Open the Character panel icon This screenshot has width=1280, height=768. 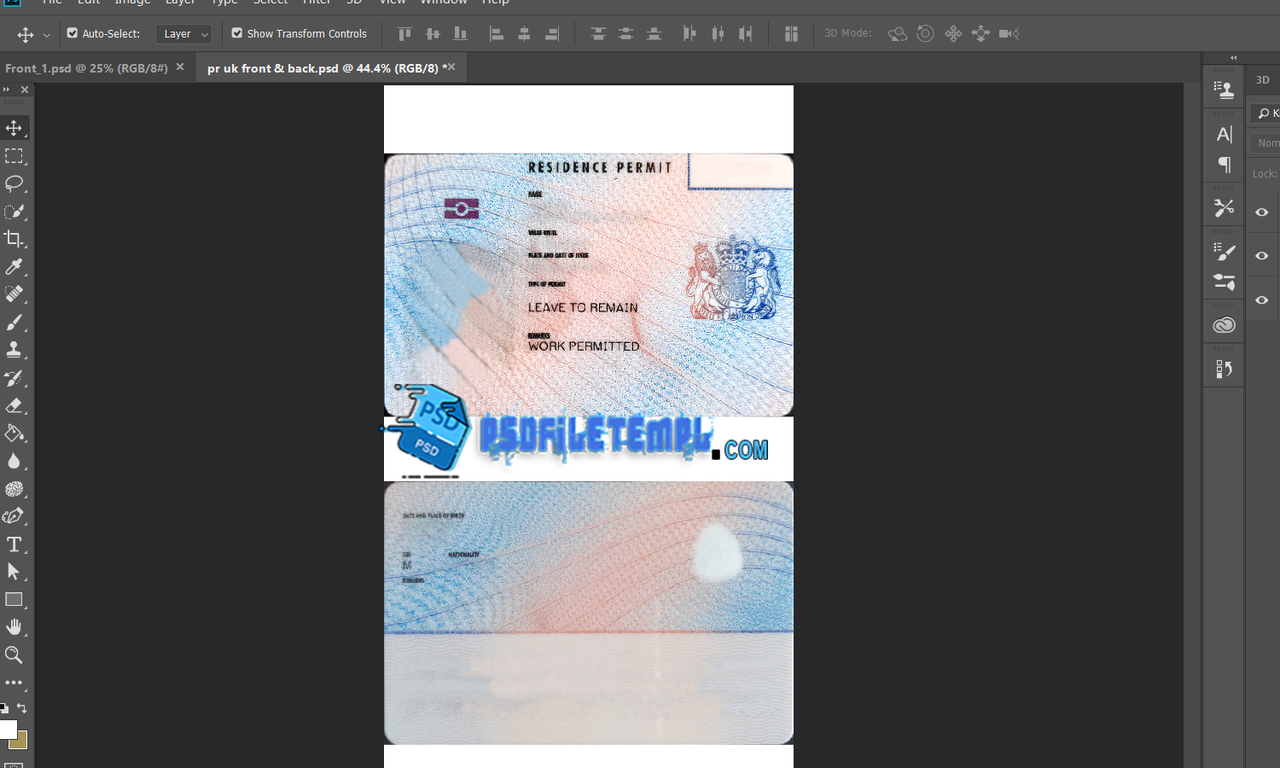1224,134
